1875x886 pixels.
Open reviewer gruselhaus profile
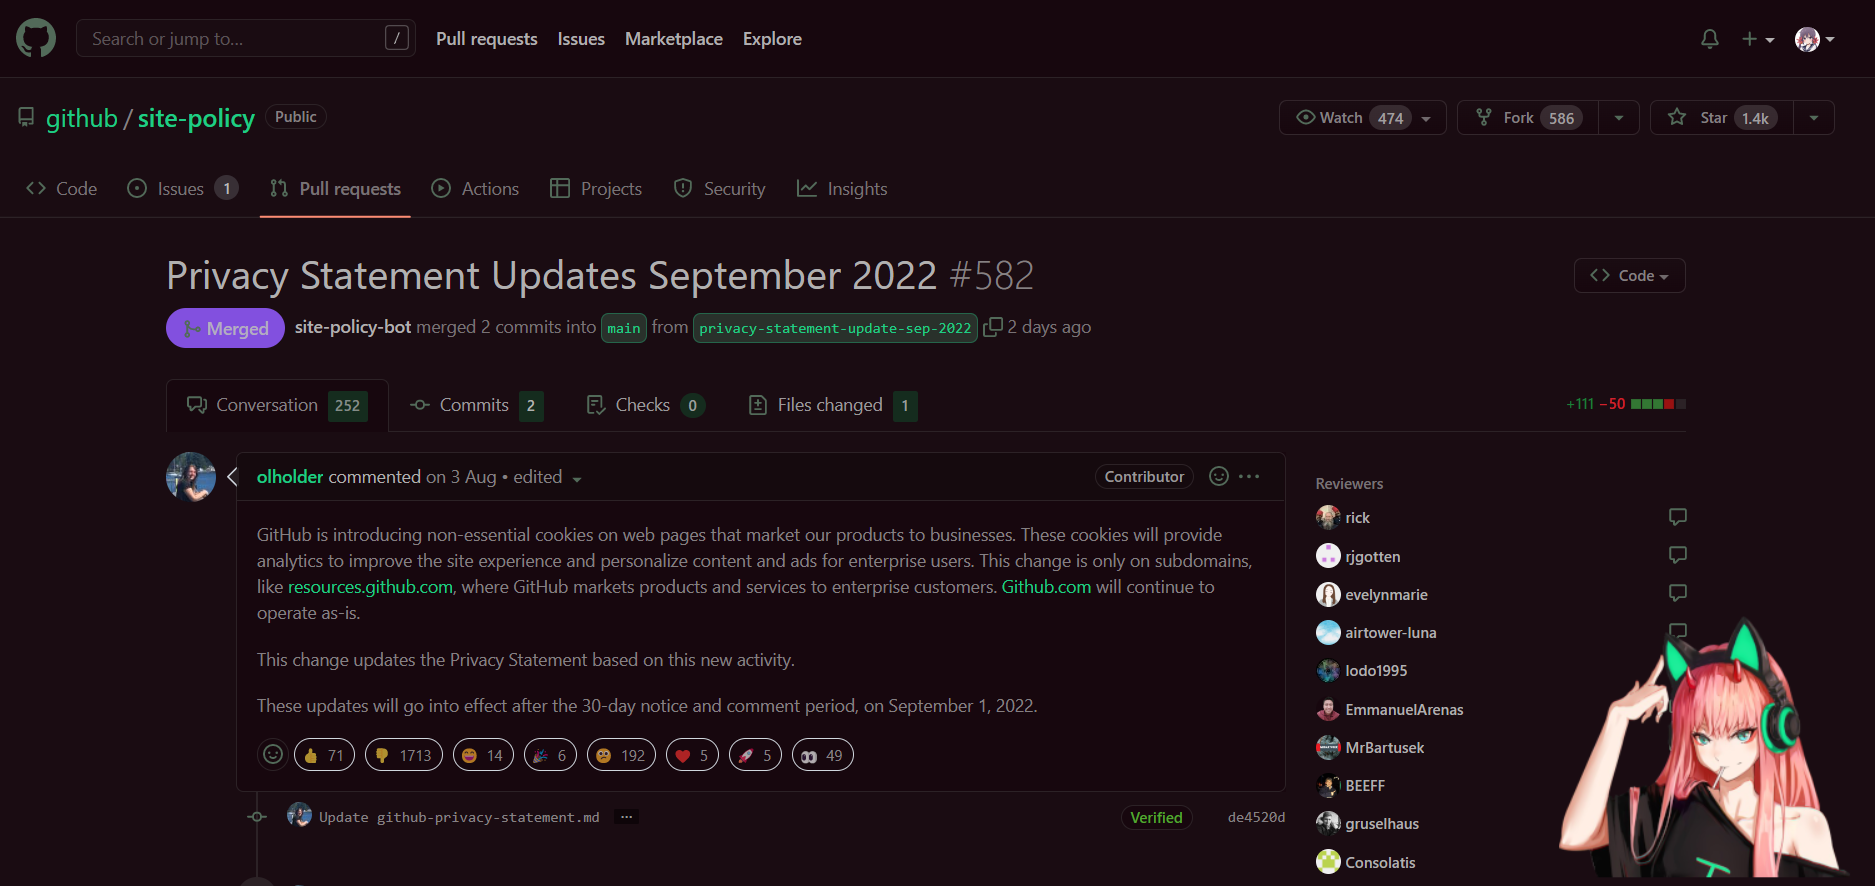click(1382, 823)
